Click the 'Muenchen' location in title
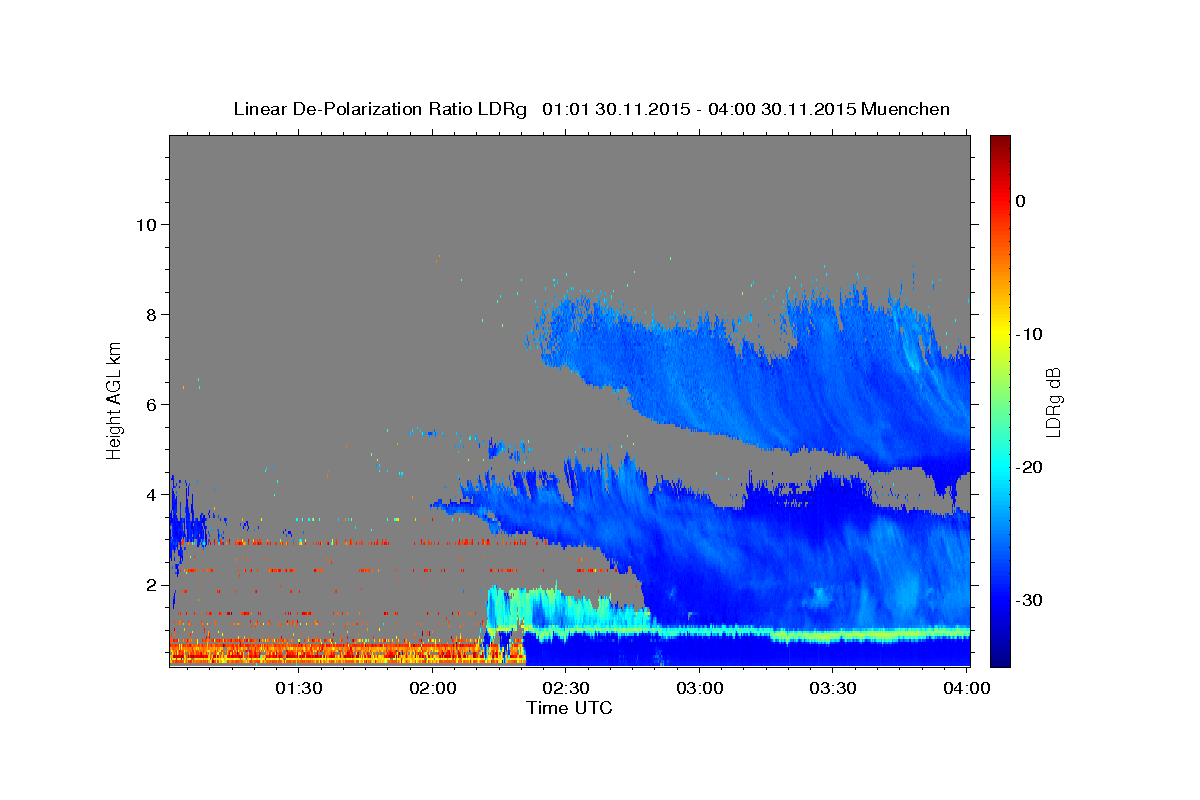This screenshot has height=800, width=1200. [x=903, y=109]
